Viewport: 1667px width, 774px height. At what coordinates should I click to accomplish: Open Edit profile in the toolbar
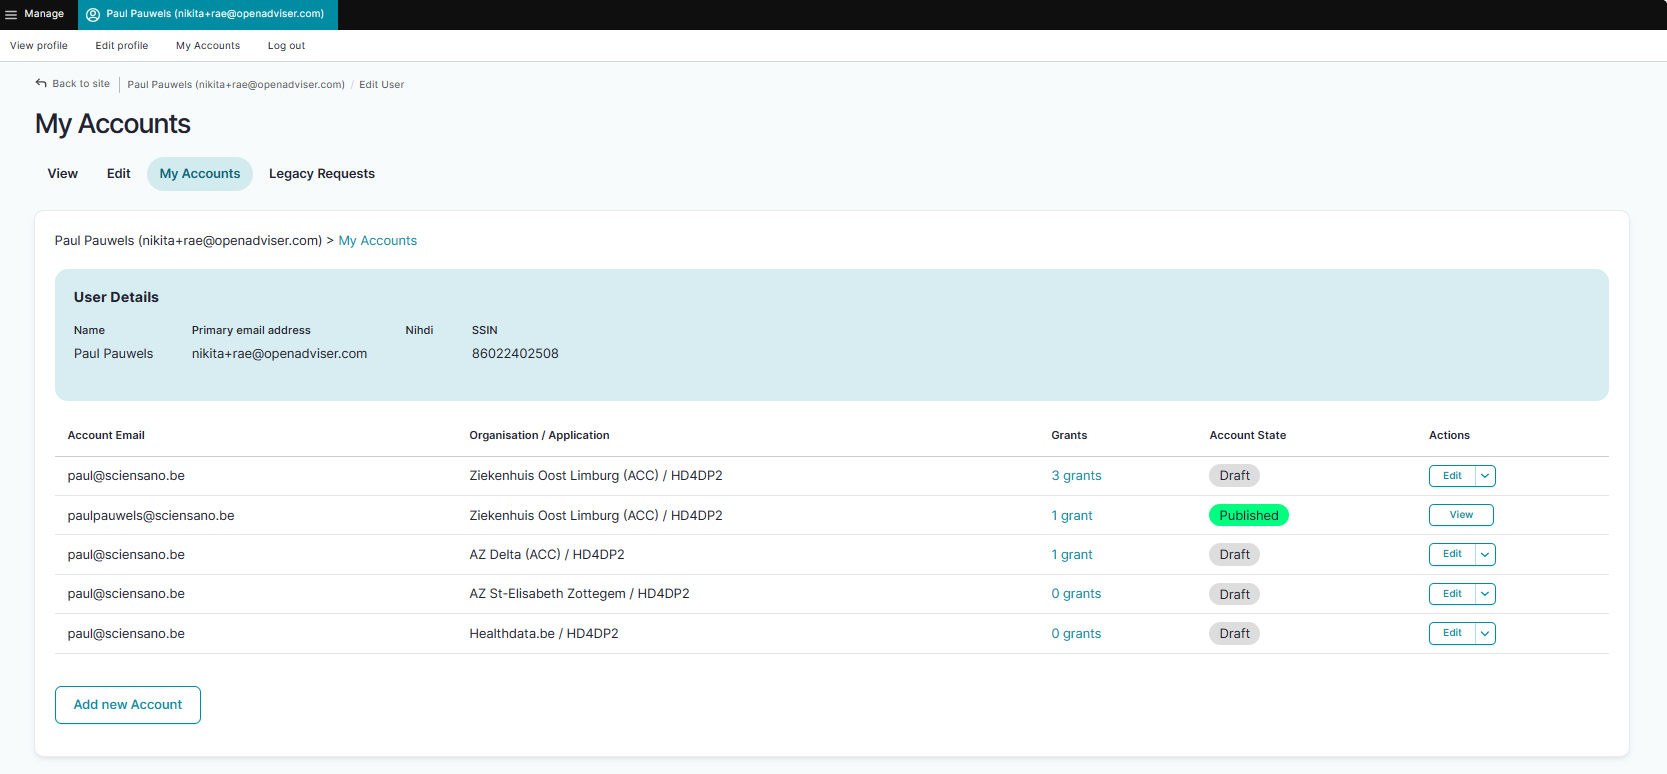tap(121, 46)
